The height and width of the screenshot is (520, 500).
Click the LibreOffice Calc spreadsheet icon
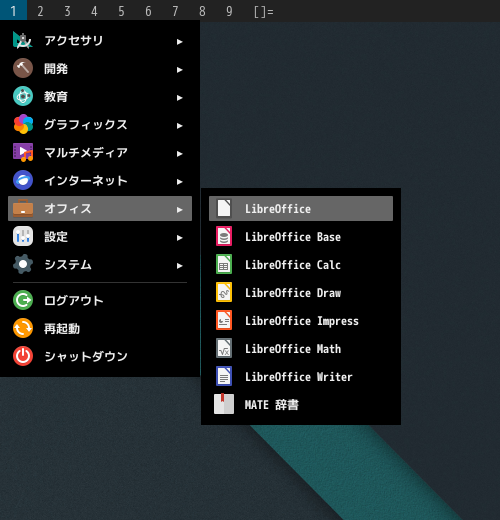[224, 264]
